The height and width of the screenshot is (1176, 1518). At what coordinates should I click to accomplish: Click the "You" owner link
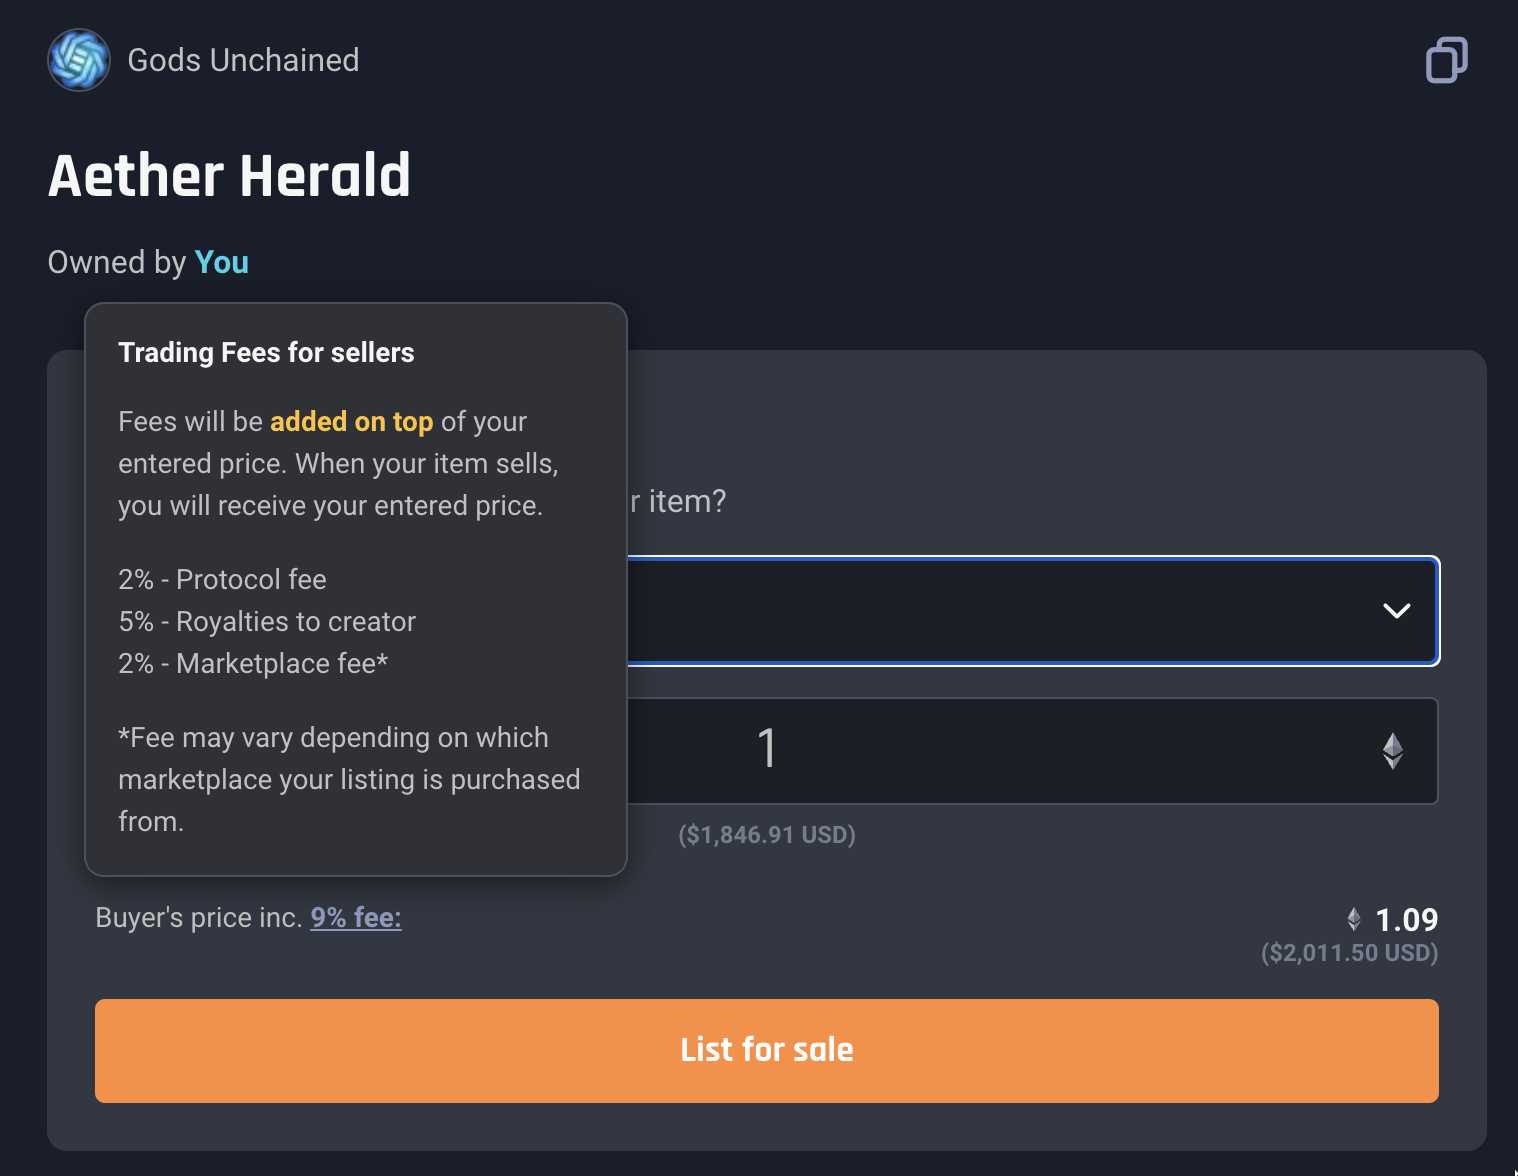pyautogui.click(x=221, y=262)
